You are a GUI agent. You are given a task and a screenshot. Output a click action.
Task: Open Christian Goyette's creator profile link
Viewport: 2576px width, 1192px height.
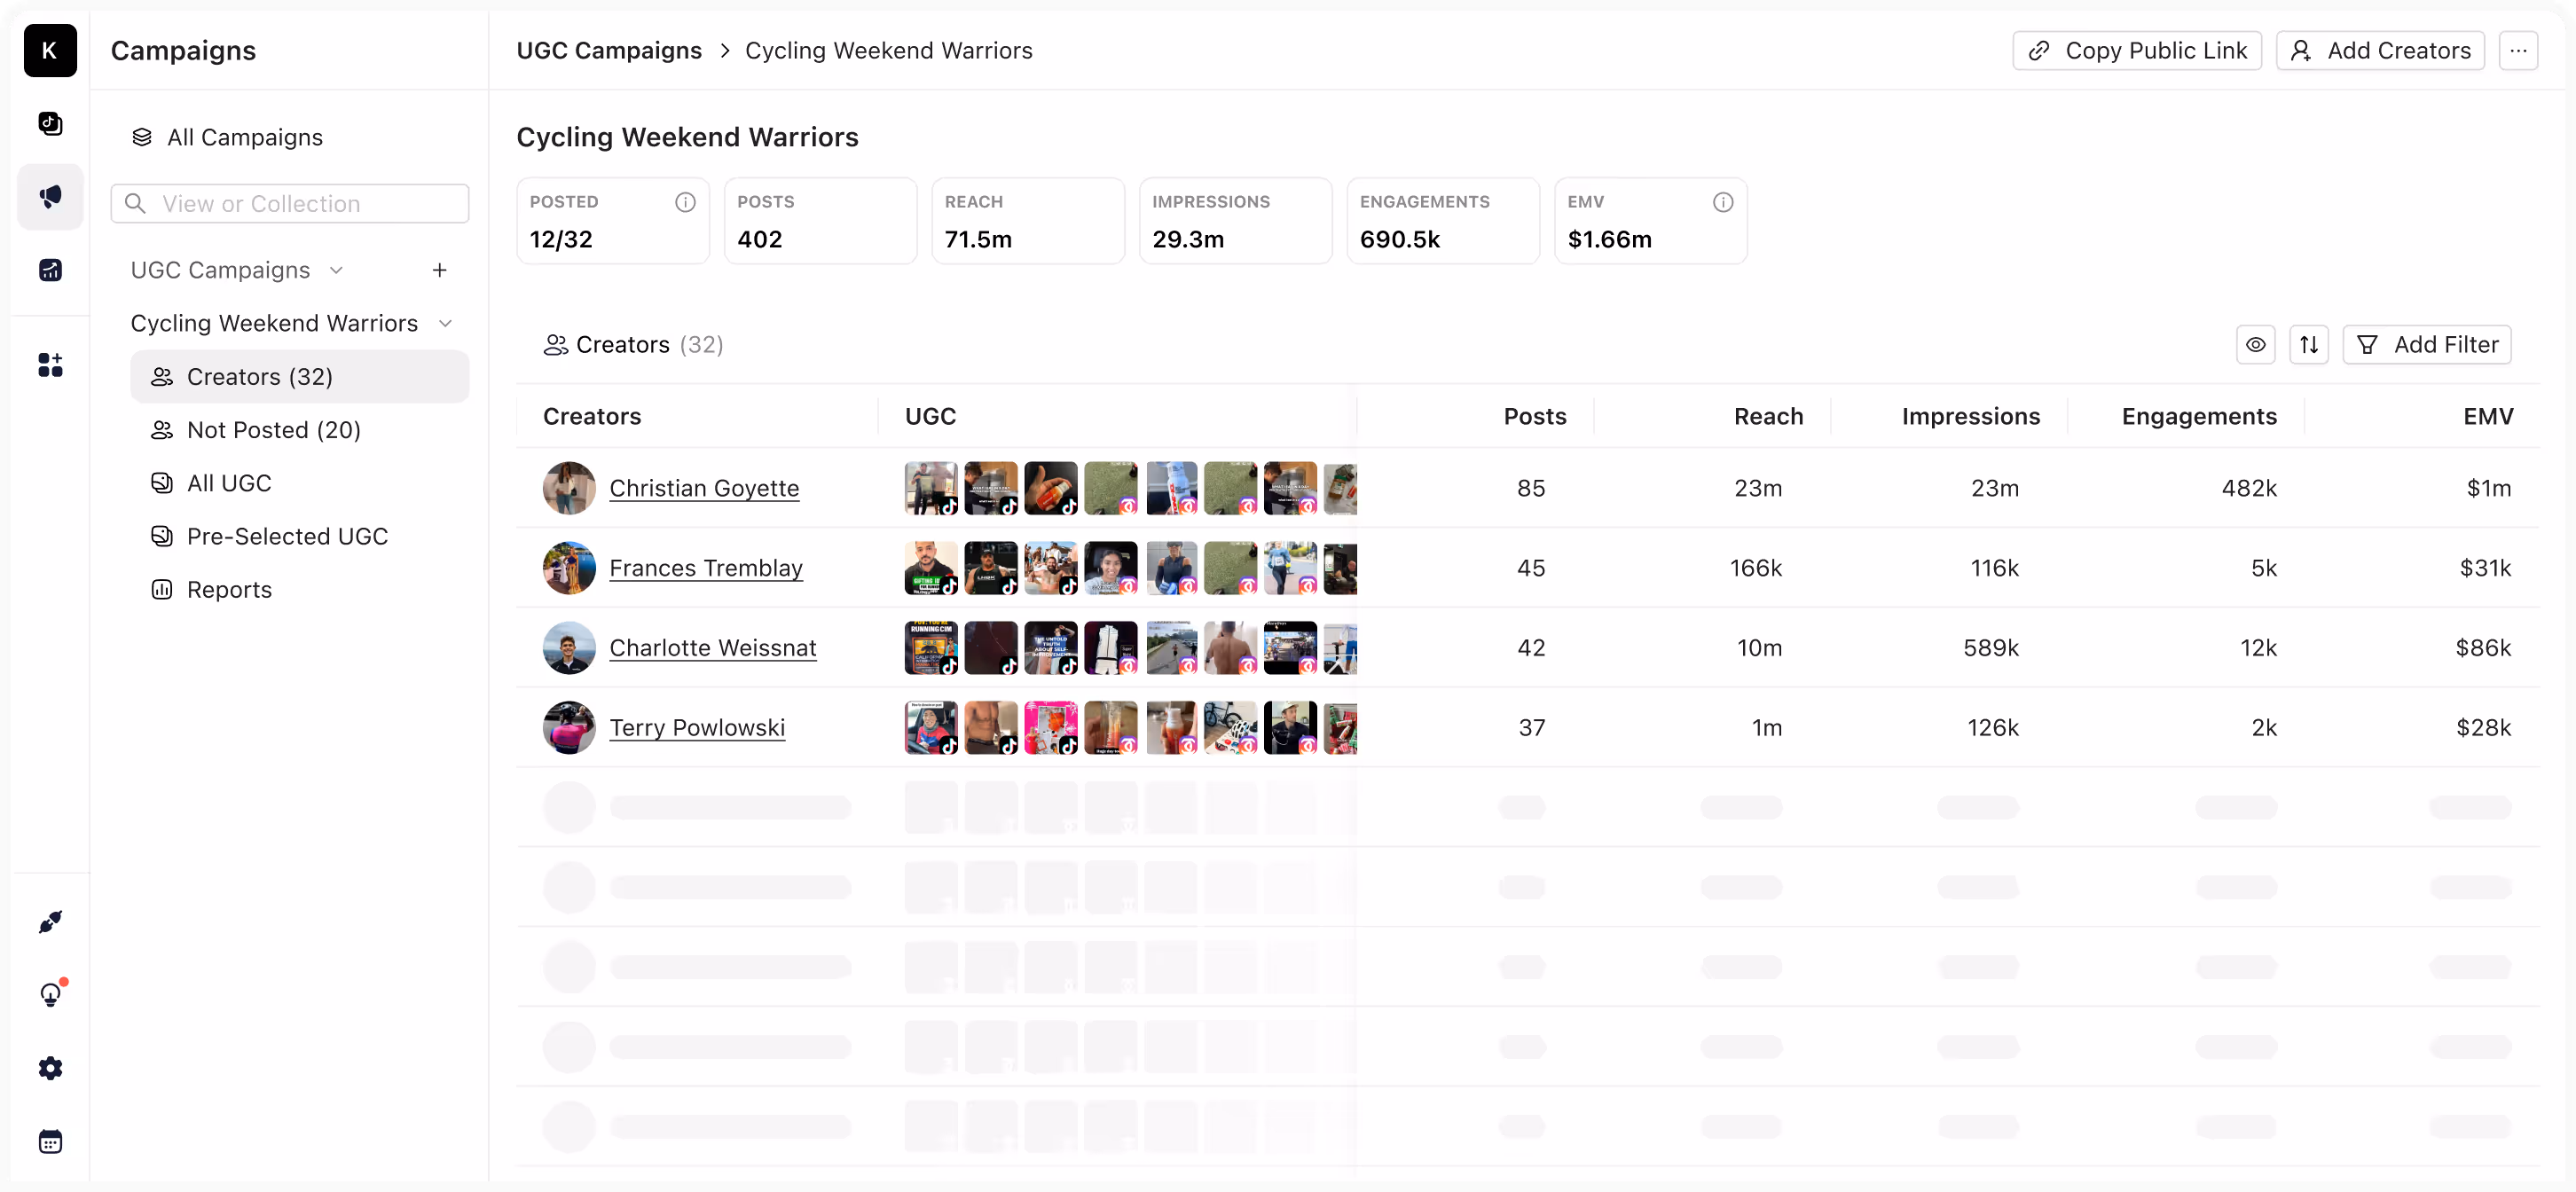(x=704, y=488)
